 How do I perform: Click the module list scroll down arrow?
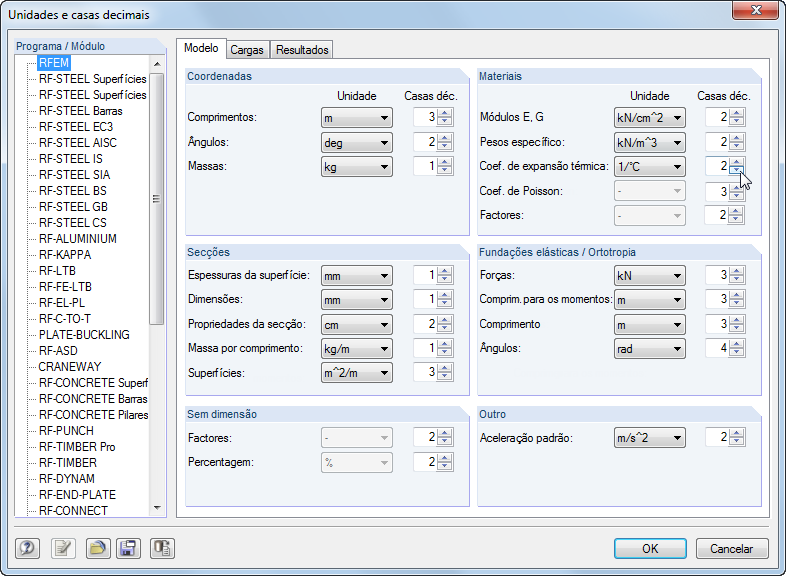coord(156,509)
